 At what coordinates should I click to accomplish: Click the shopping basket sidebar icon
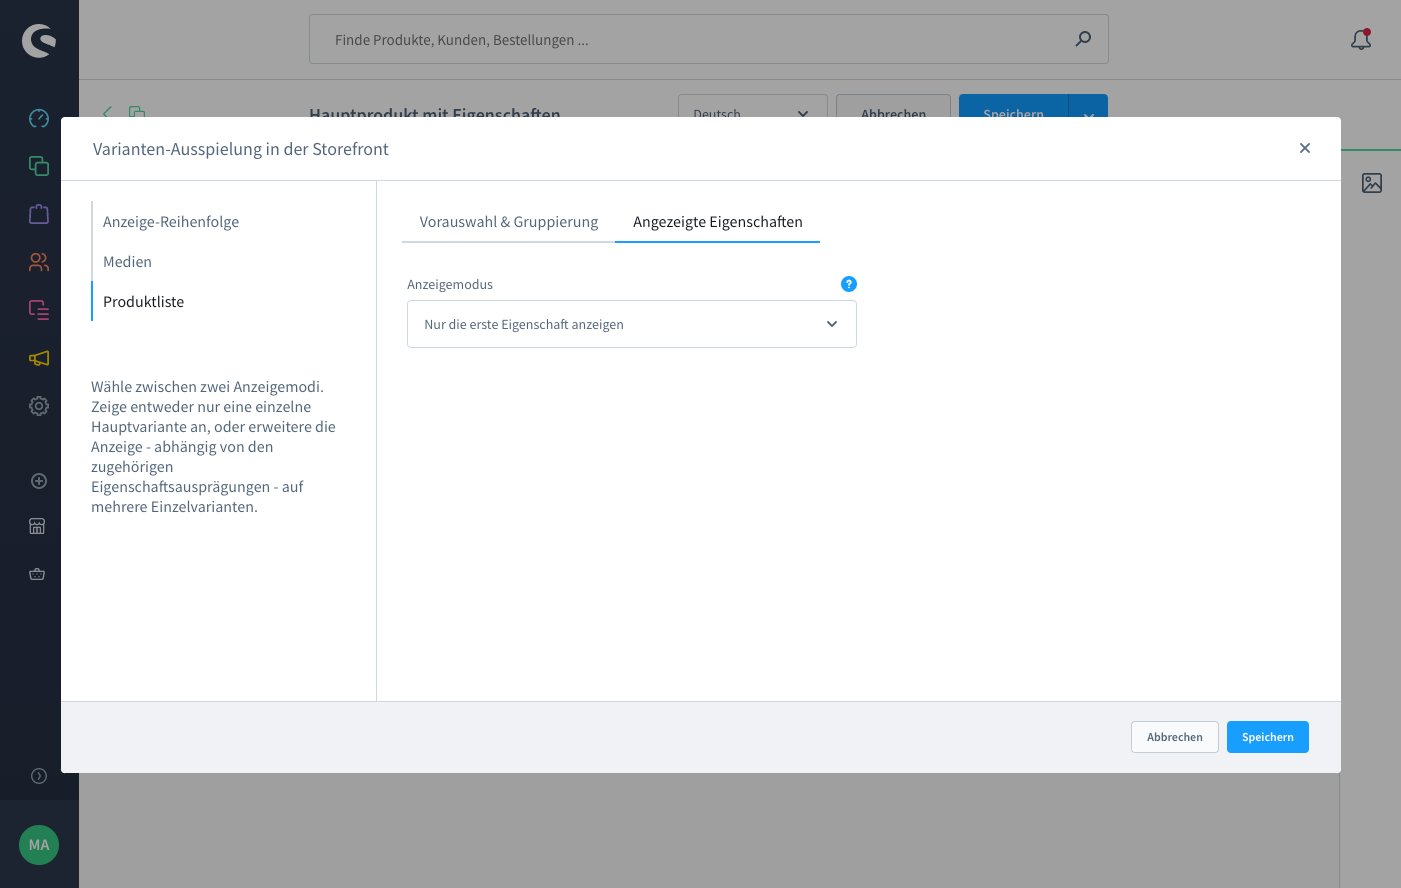tap(37, 574)
